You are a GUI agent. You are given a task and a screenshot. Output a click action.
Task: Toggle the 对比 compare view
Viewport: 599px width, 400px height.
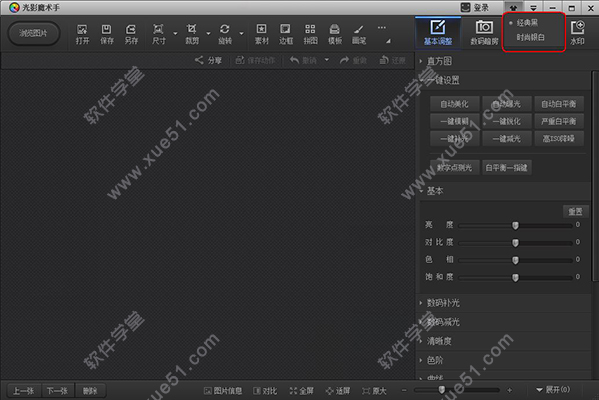coord(265,390)
